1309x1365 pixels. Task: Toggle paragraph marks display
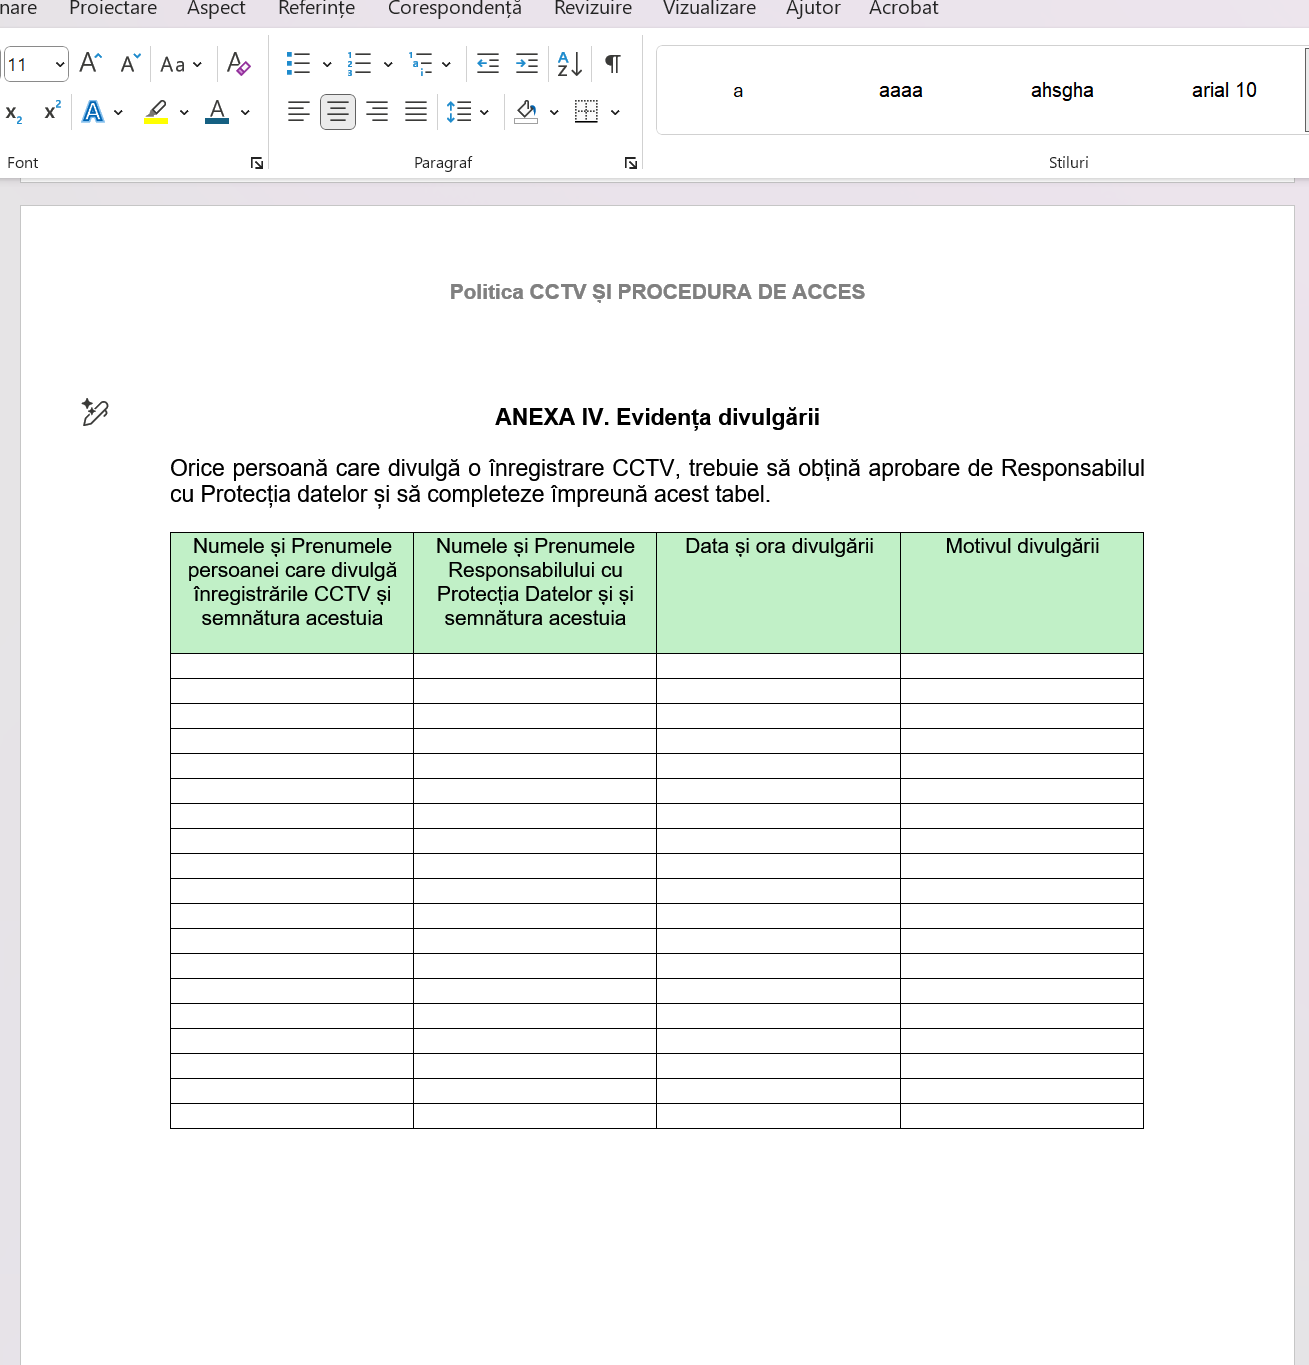613,64
